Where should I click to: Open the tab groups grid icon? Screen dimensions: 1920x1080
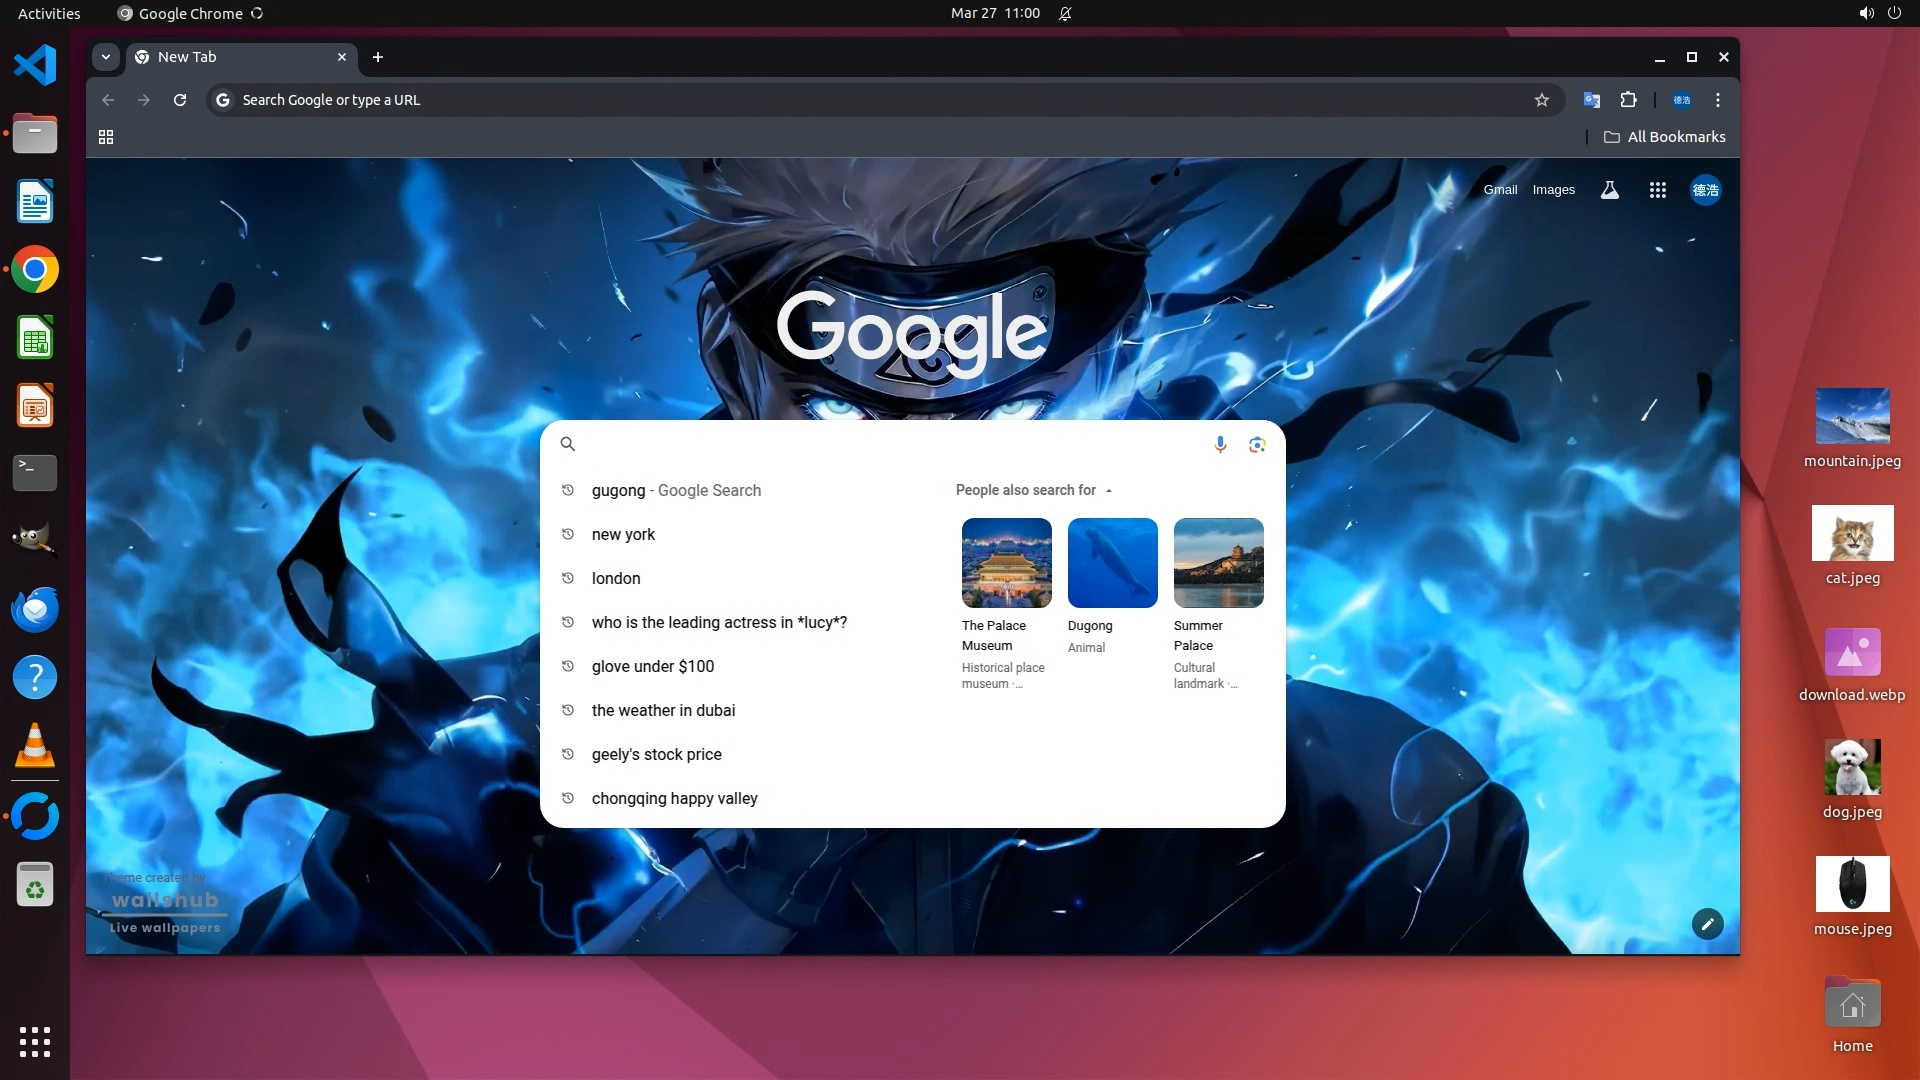pyautogui.click(x=106, y=137)
